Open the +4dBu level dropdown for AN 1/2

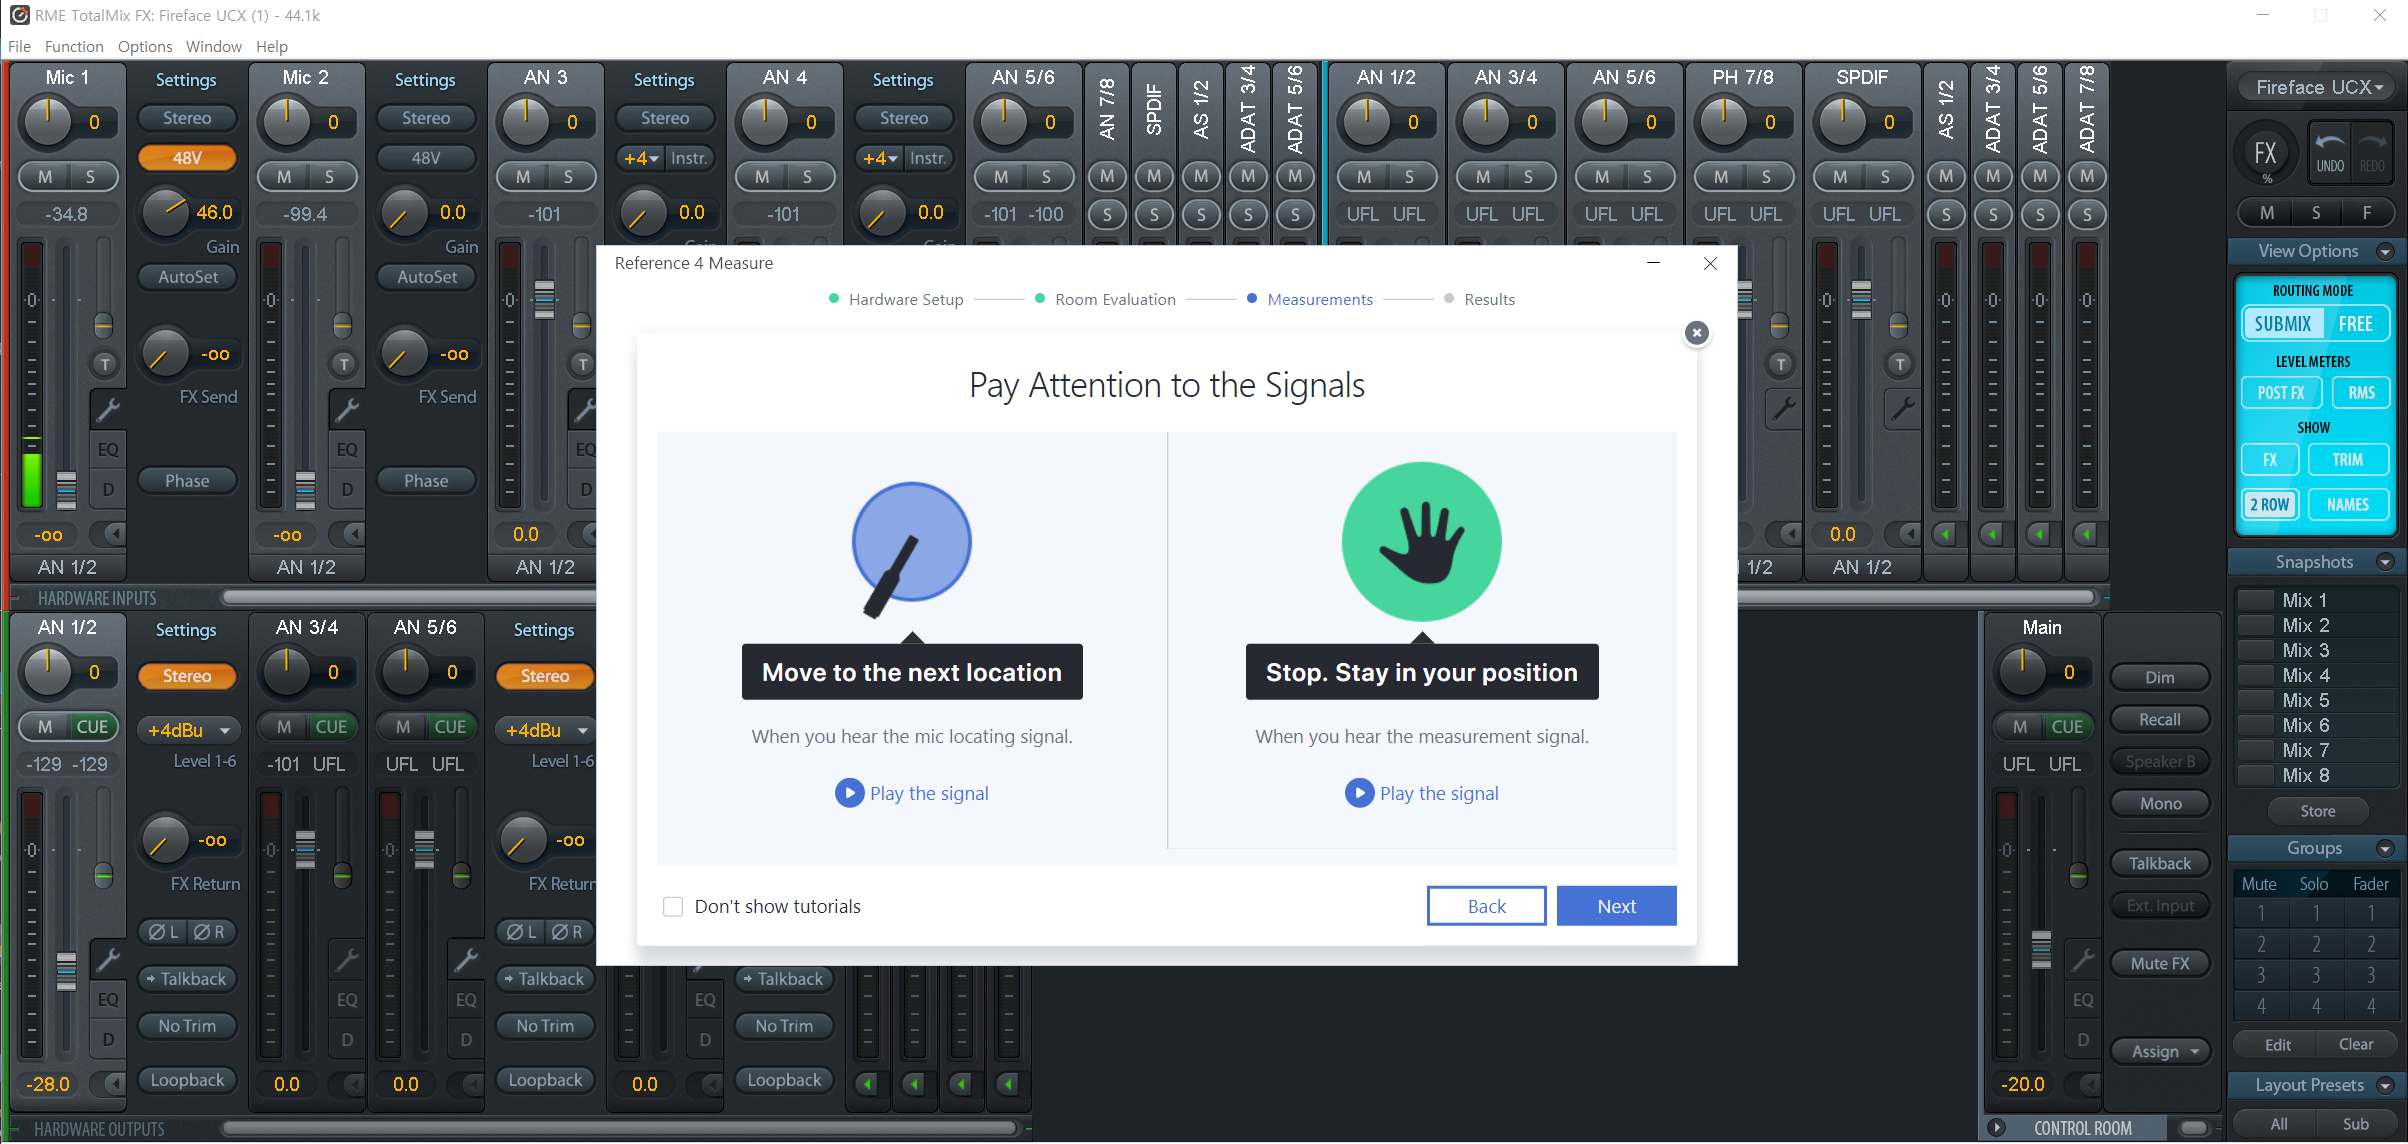188,730
